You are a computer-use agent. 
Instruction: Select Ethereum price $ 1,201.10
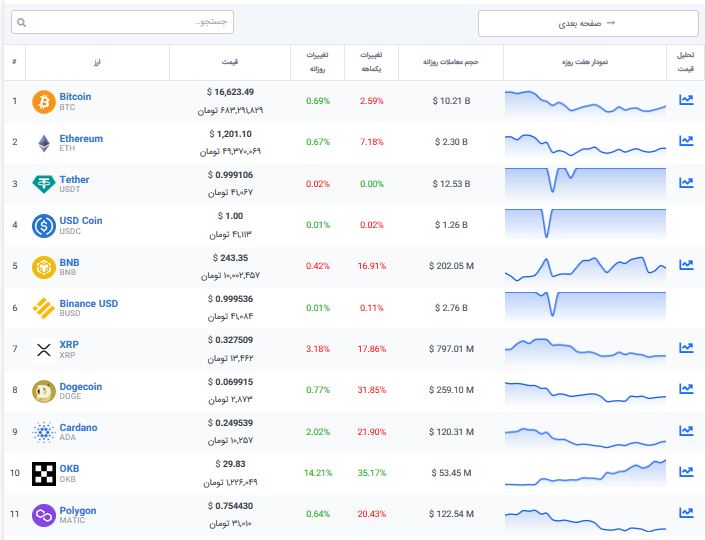click(x=230, y=134)
